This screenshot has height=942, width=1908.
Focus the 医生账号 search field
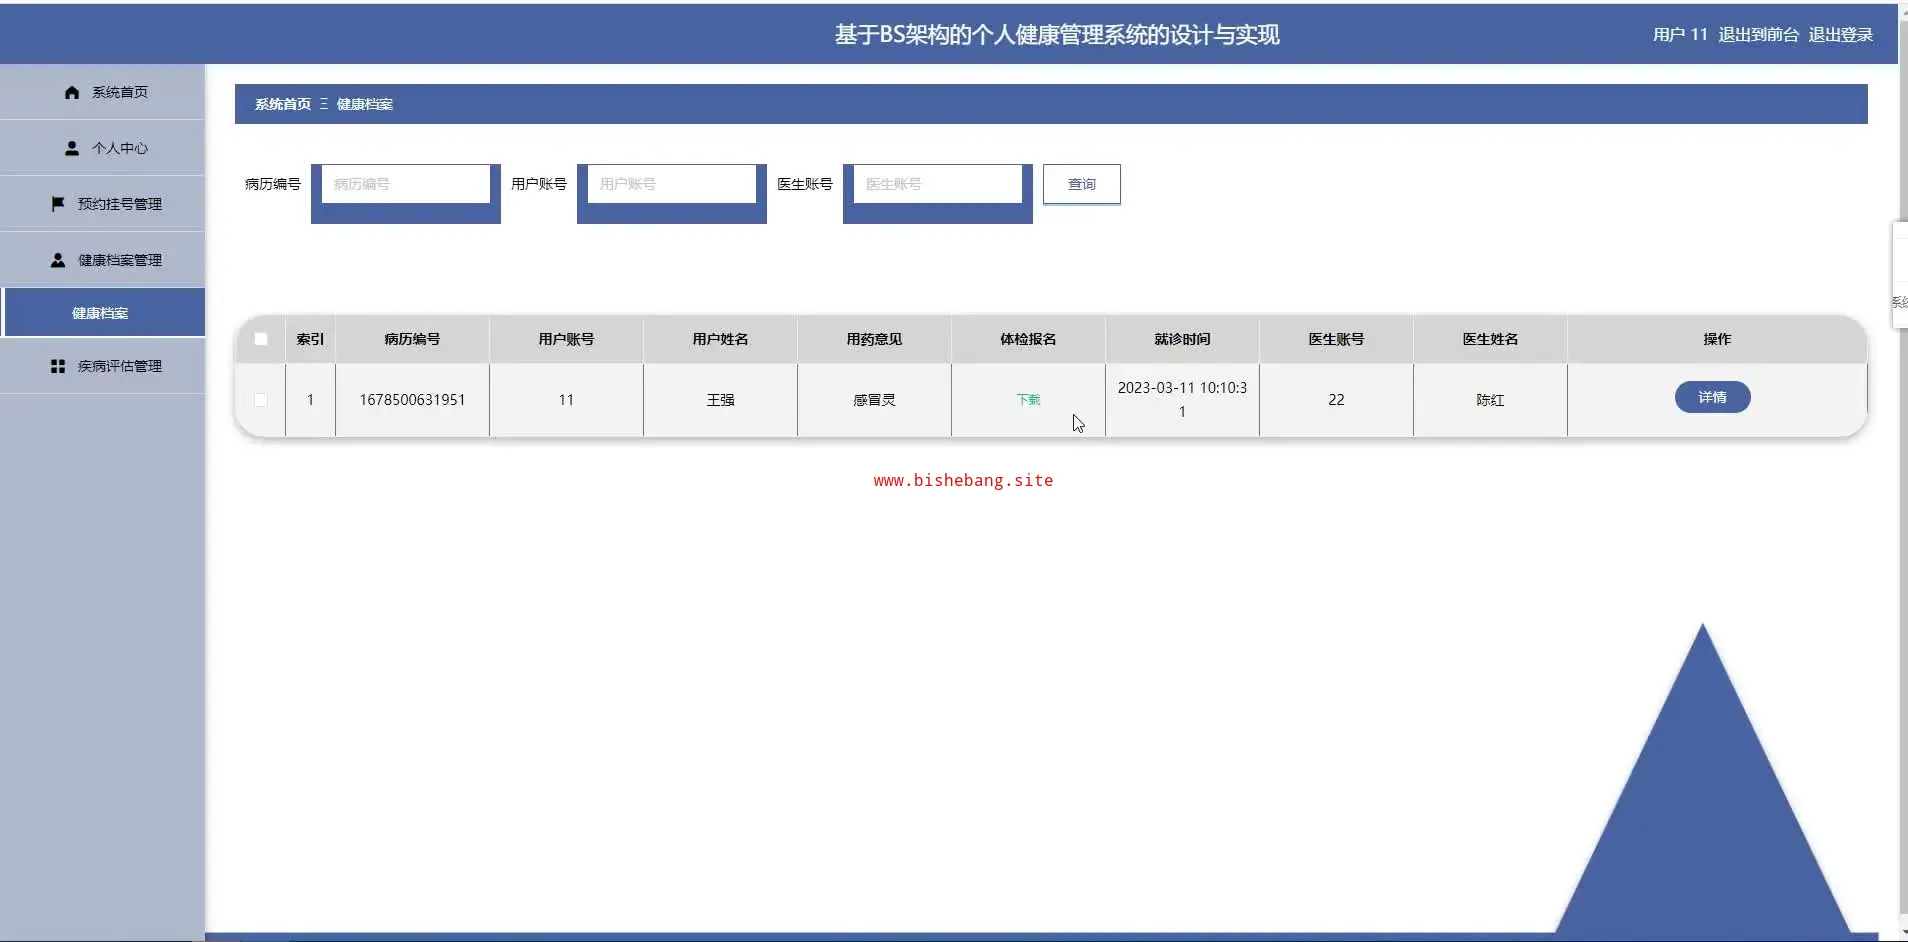[x=938, y=184]
